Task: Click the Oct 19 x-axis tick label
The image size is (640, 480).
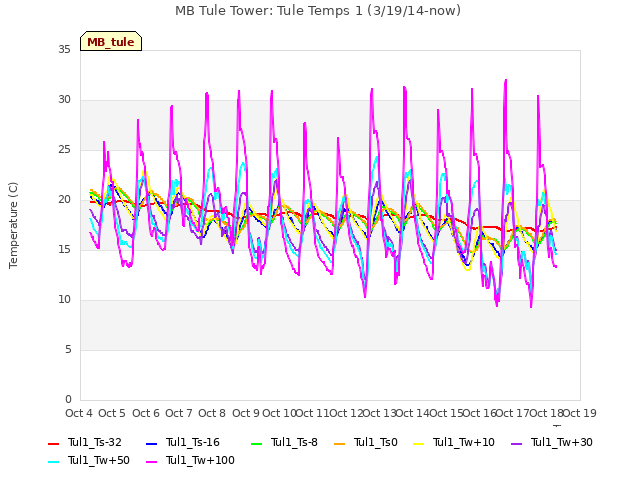Action: (580, 413)
